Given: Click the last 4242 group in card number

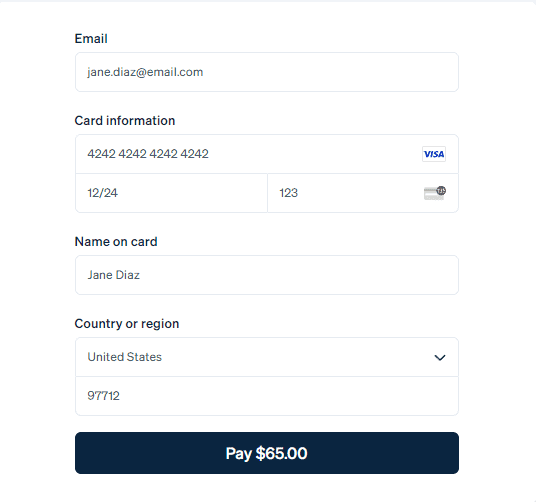Looking at the screenshot, I should tap(194, 154).
